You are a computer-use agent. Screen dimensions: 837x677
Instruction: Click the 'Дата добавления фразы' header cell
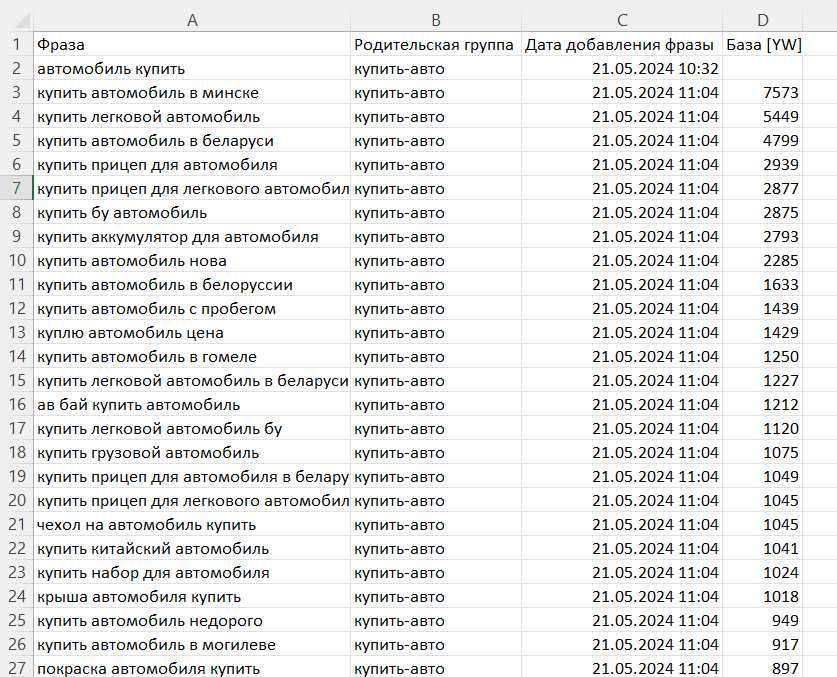(x=622, y=44)
